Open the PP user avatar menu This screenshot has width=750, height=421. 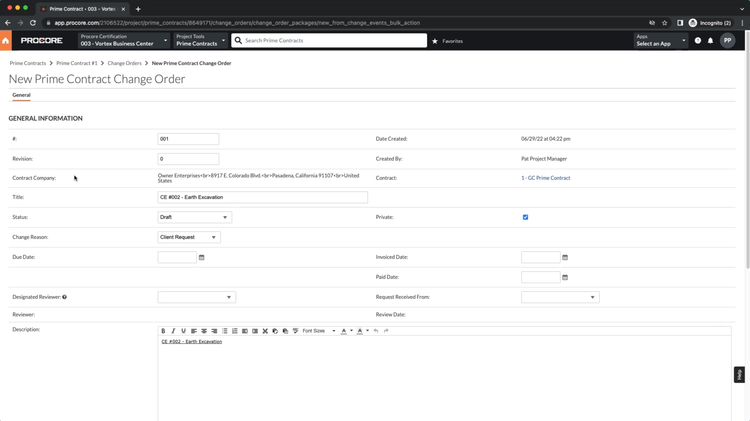click(x=728, y=41)
